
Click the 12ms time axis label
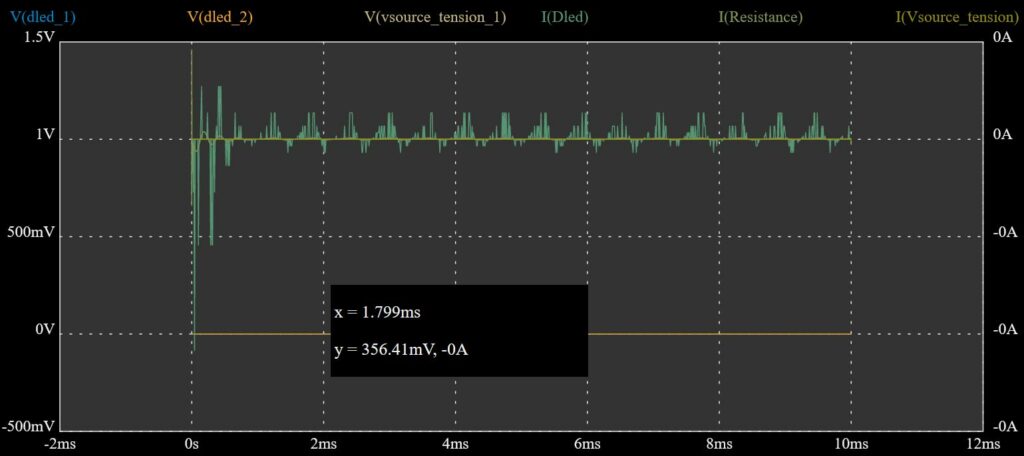coord(982,444)
